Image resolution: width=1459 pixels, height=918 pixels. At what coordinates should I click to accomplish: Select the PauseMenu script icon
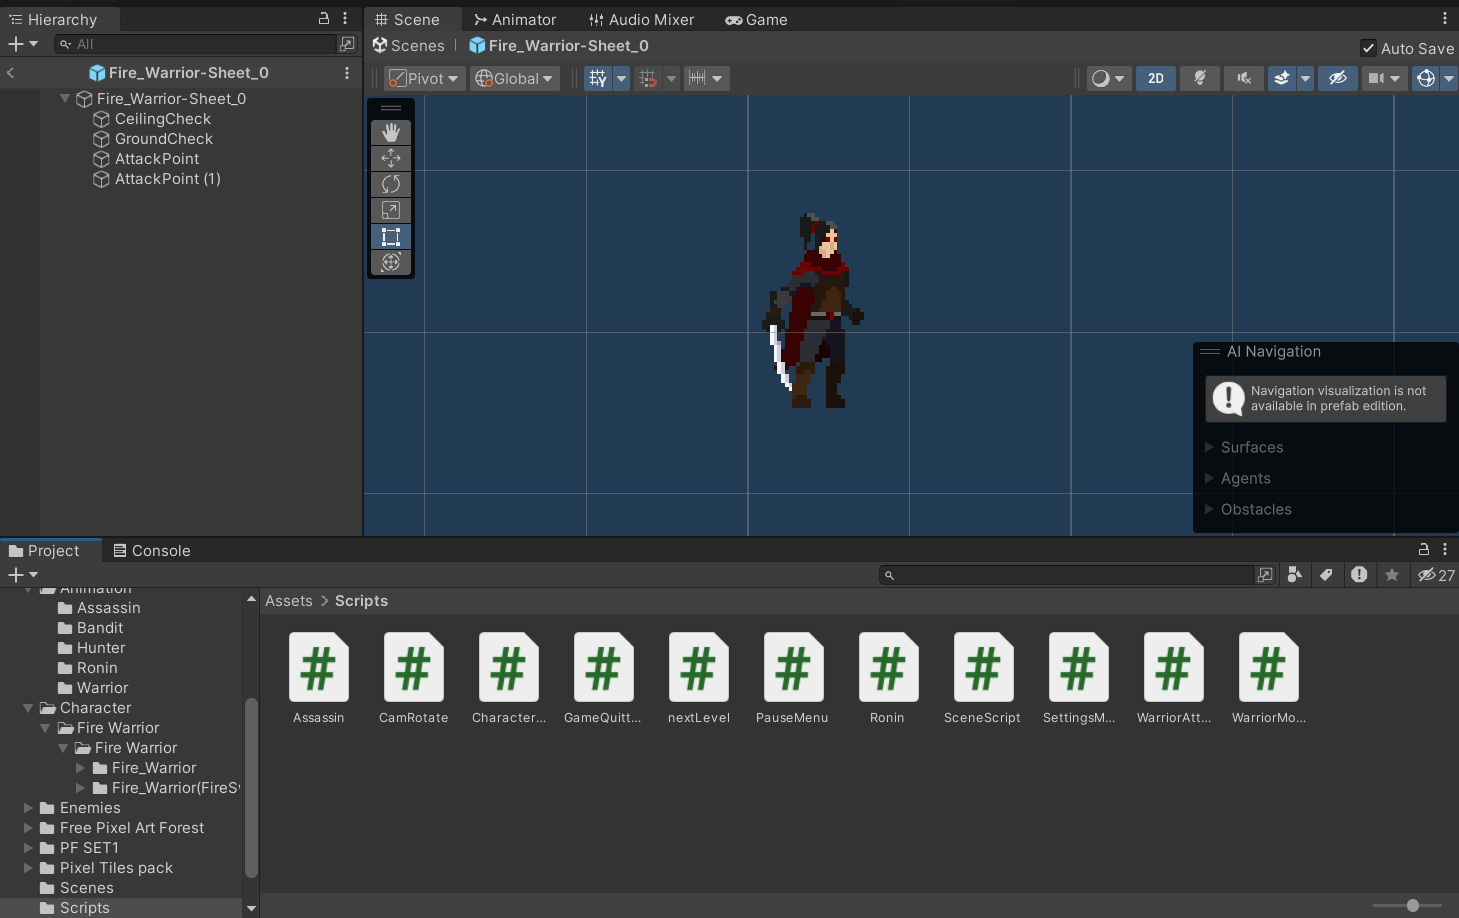pyautogui.click(x=794, y=667)
